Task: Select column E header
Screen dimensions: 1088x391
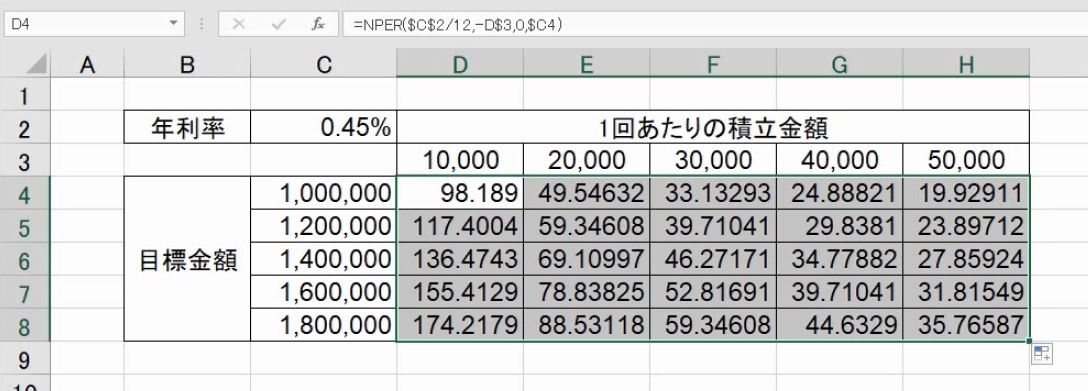Action: pos(586,64)
